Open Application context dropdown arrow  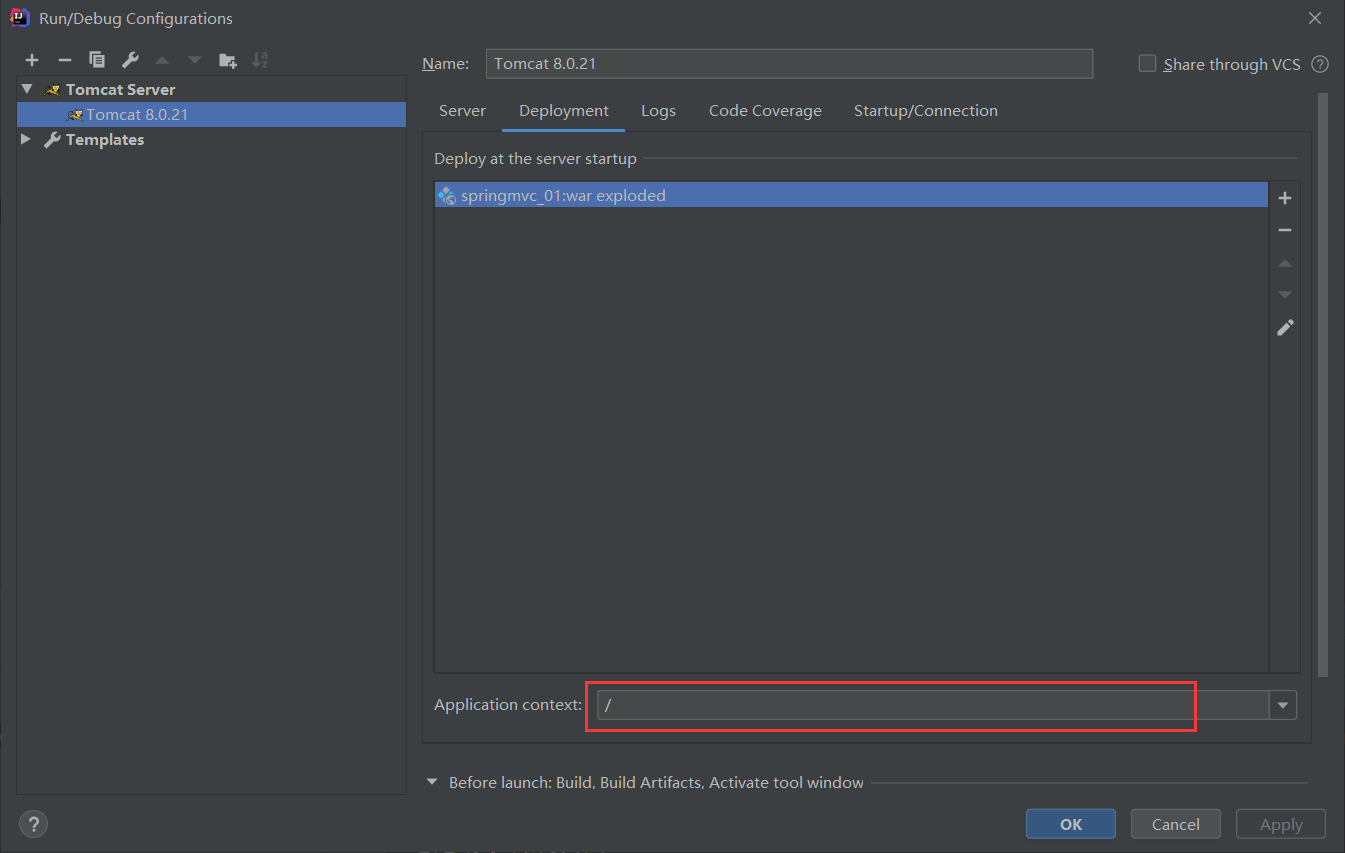[1283, 705]
